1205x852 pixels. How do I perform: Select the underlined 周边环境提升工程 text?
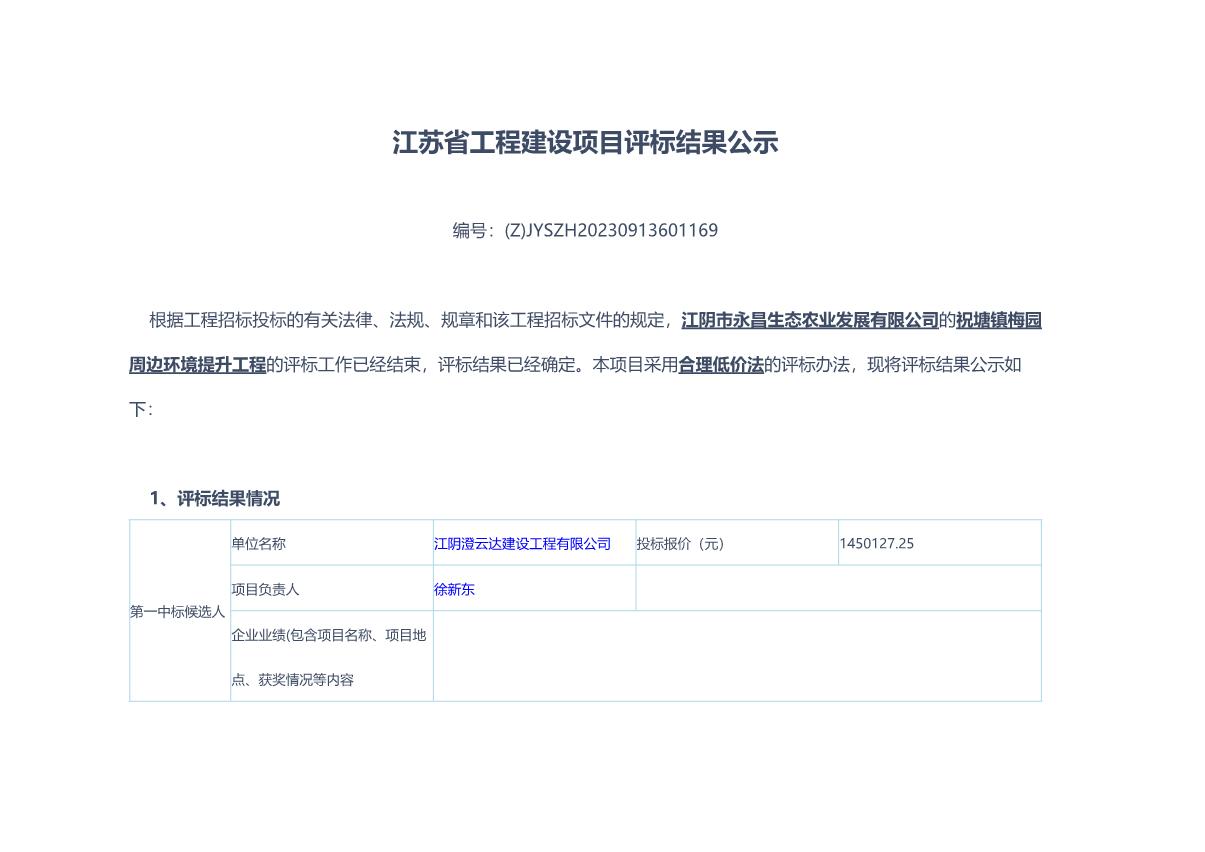pyautogui.click(x=198, y=365)
